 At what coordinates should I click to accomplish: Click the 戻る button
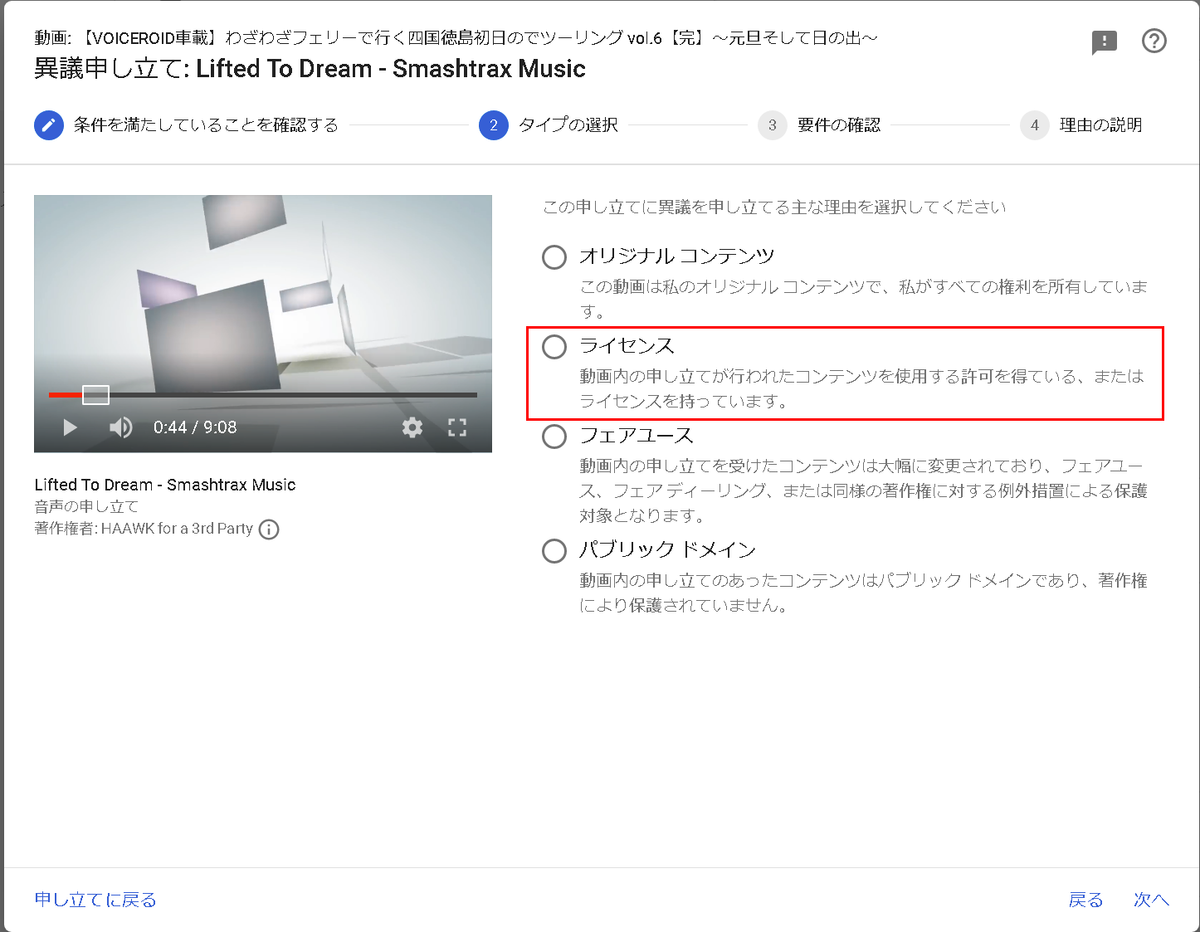(x=1086, y=900)
